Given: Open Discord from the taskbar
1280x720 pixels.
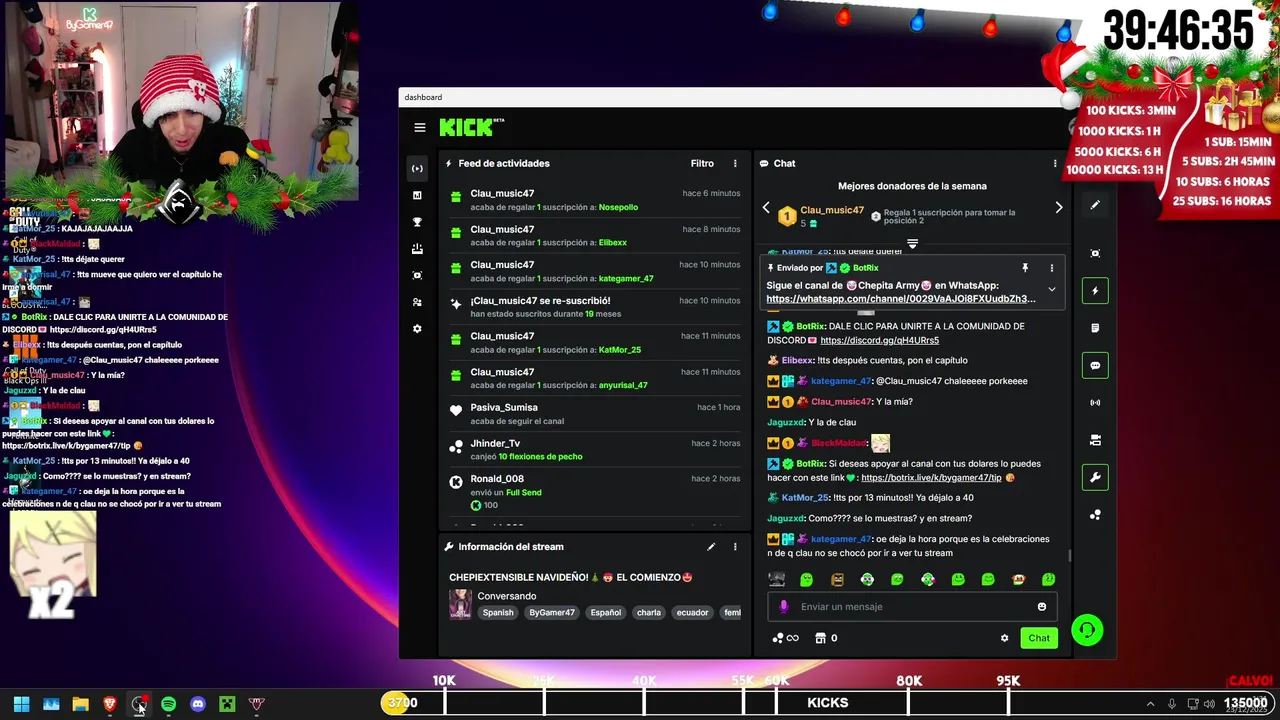Looking at the screenshot, I should pyautogui.click(x=198, y=704).
